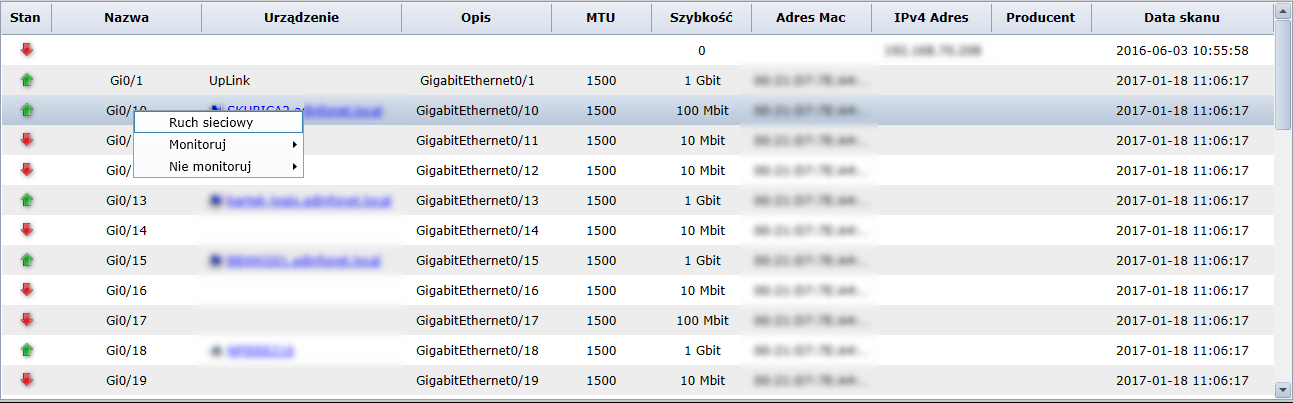Click the red status arrow in the Gi0/17 row
The height and width of the screenshot is (403, 1293).
[x=26, y=320]
